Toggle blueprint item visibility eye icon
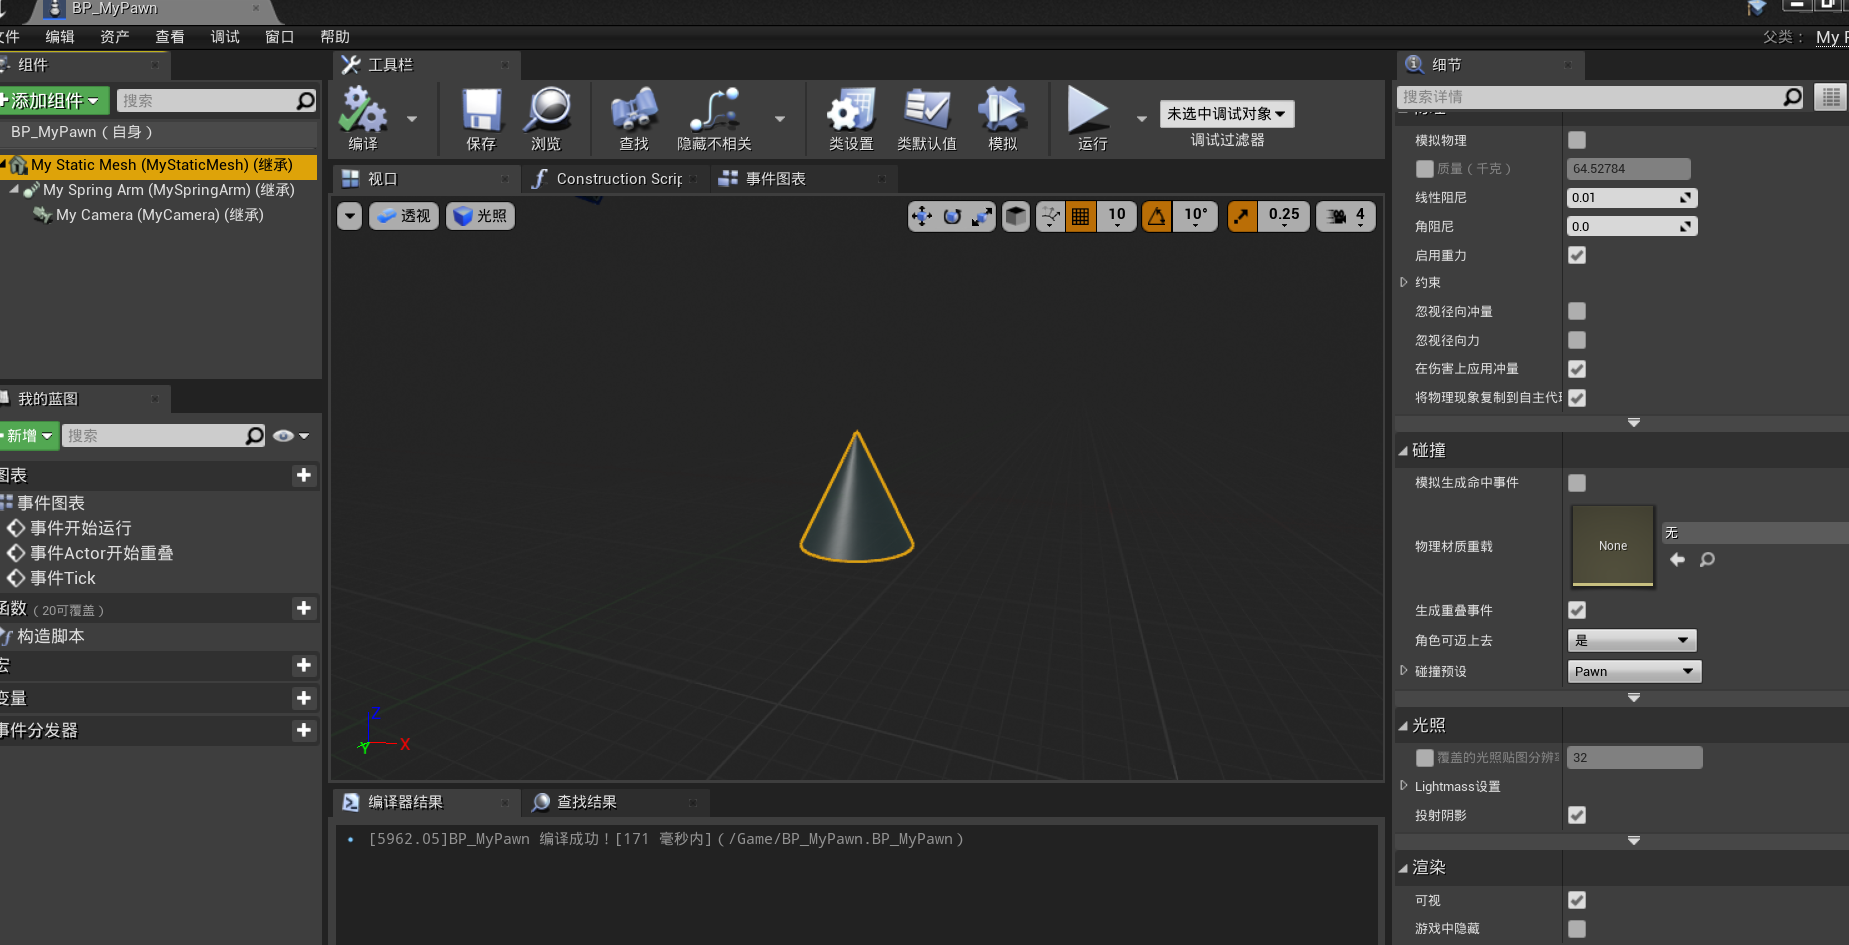This screenshot has height=945, width=1849. 285,435
